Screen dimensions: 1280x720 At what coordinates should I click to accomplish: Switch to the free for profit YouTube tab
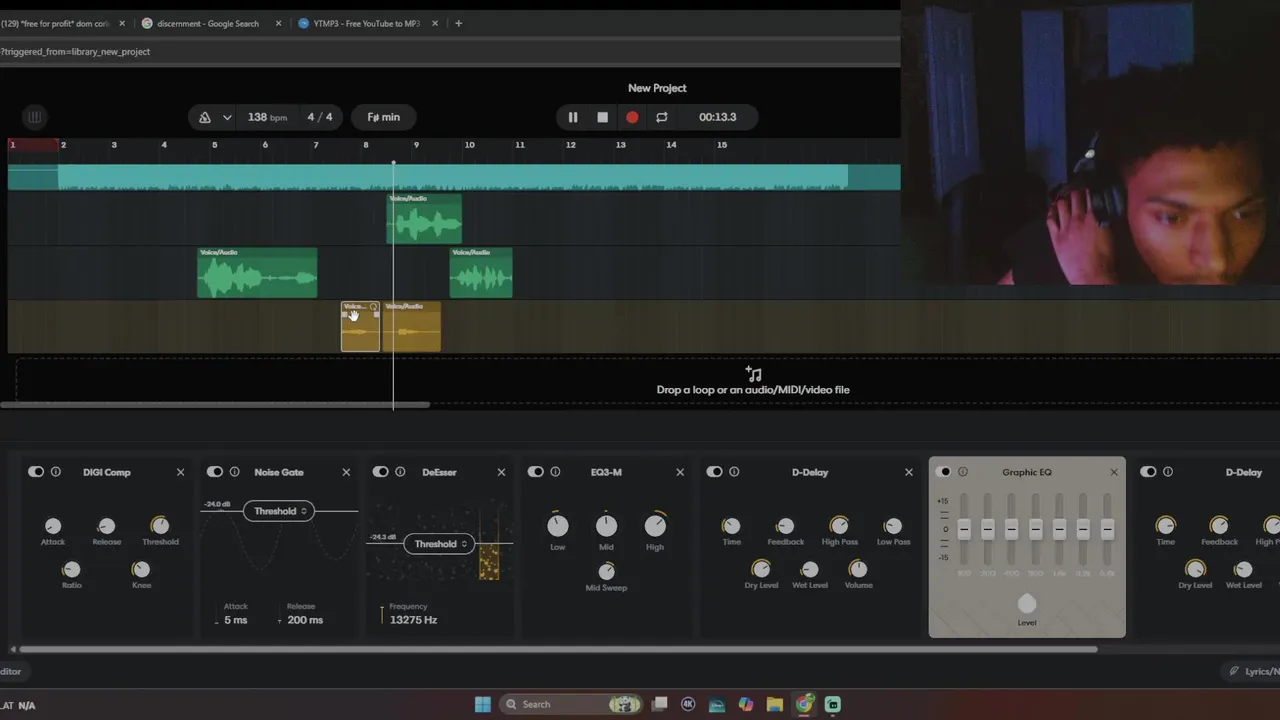(55, 23)
